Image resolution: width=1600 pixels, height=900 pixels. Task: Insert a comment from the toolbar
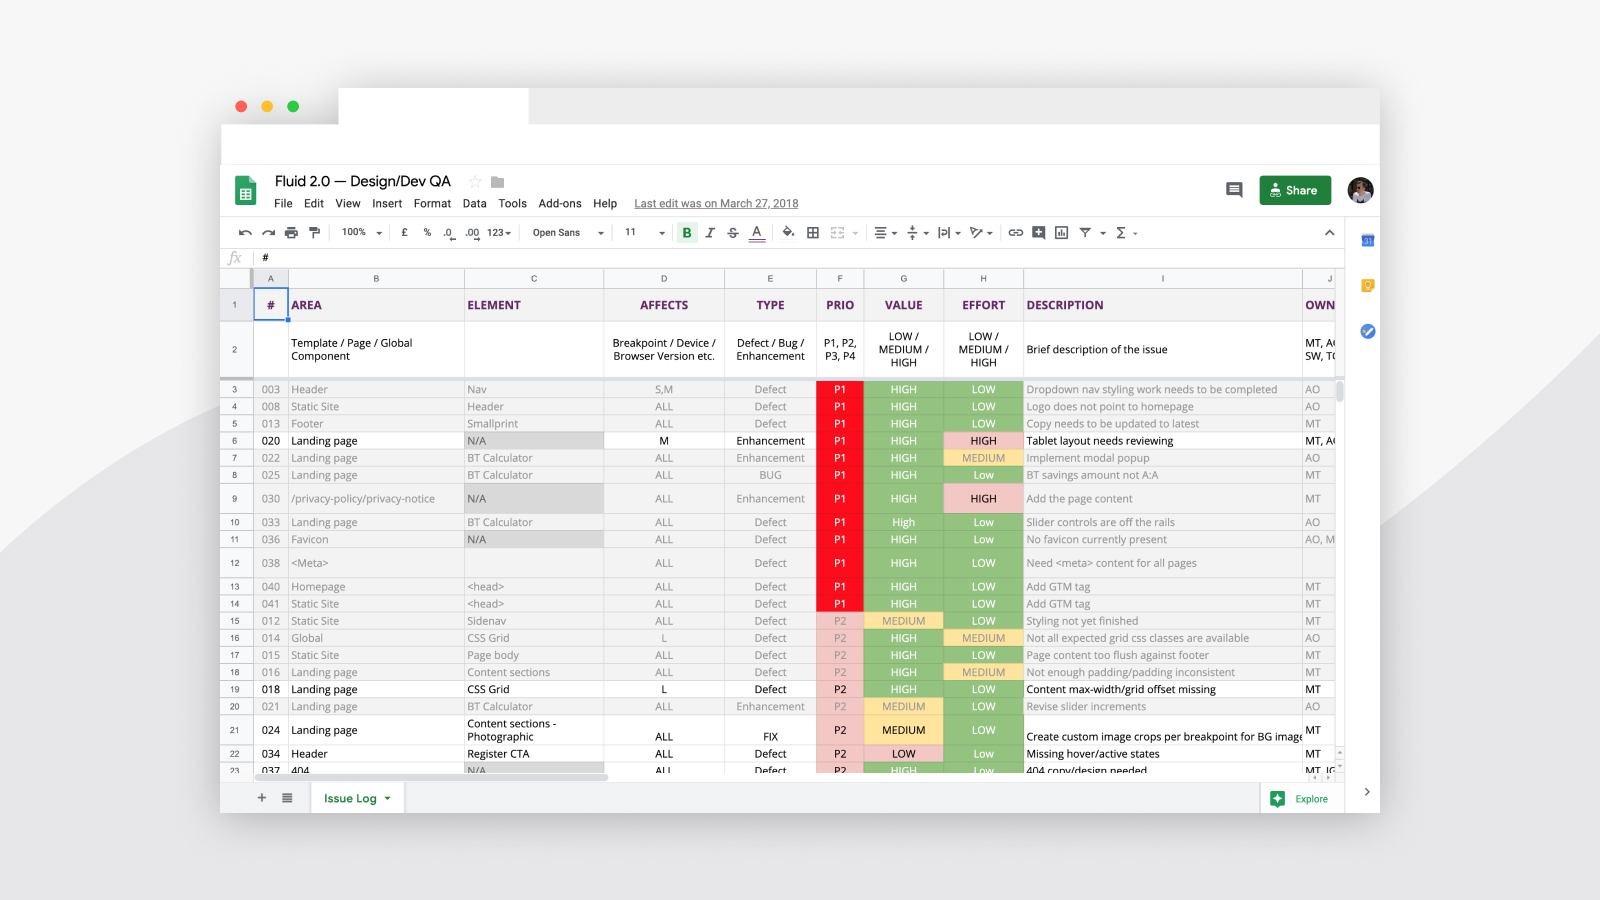(1039, 233)
